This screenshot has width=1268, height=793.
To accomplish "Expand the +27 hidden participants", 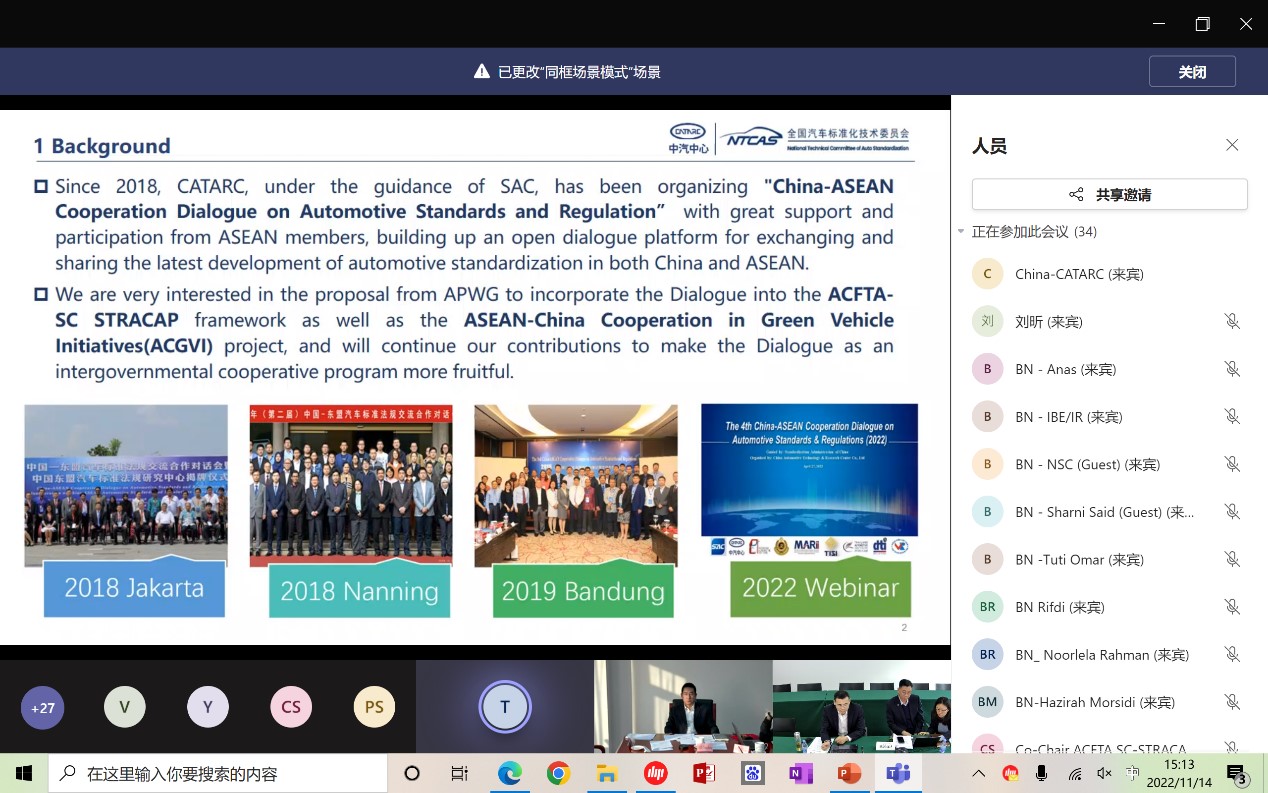I will click(42, 707).
